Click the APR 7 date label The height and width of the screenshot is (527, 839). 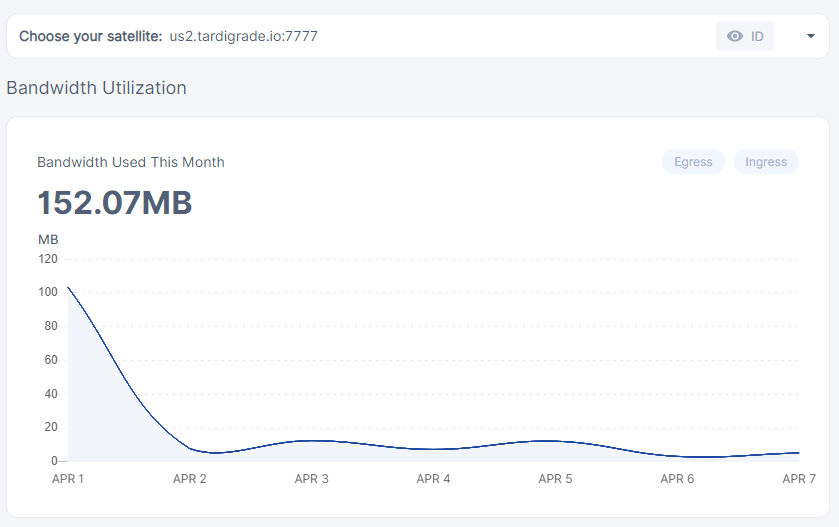799,479
